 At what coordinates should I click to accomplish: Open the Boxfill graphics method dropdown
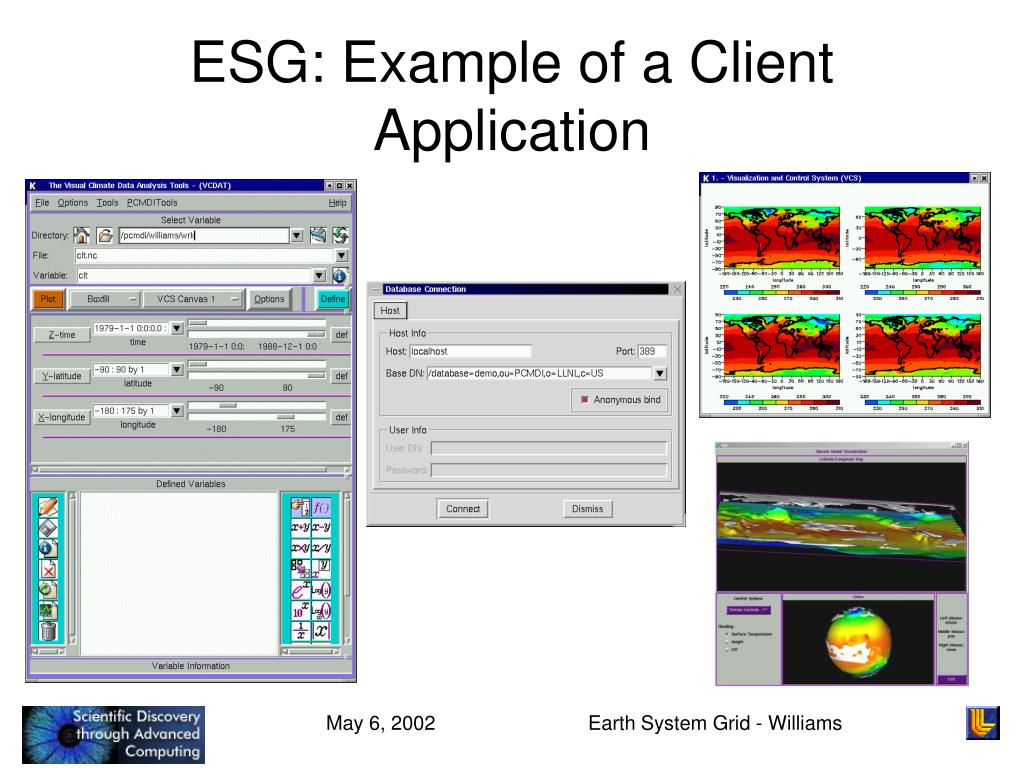pyautogui.click(x=106, y=299)
